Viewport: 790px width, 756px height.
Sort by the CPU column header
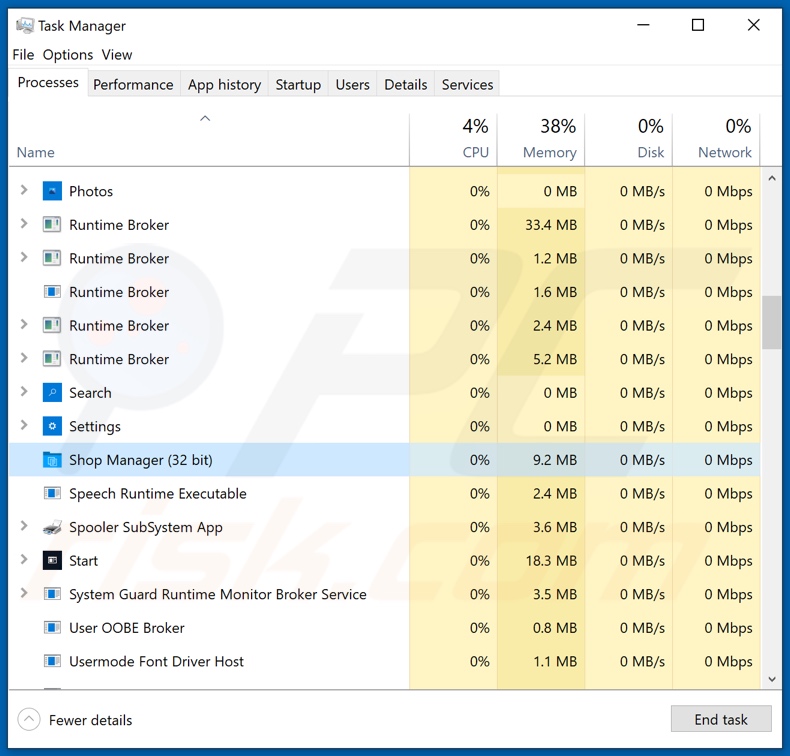453,140
